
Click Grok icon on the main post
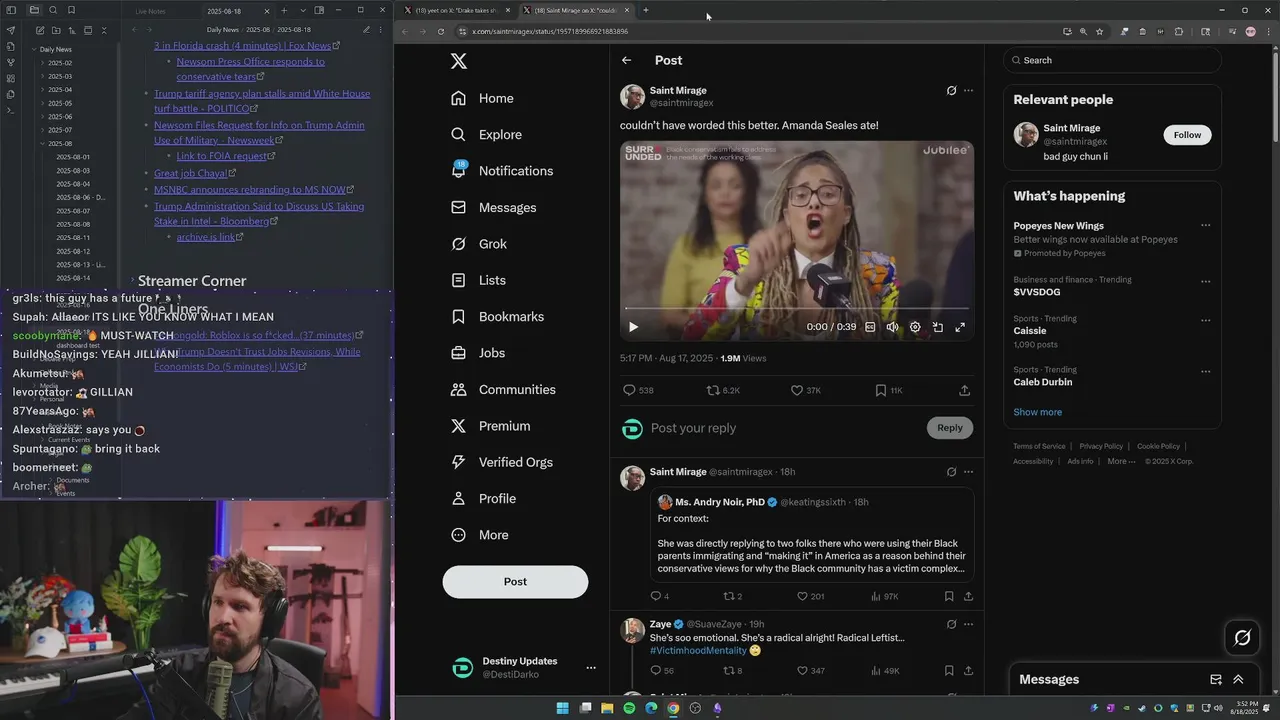click(x=951, y=90)
